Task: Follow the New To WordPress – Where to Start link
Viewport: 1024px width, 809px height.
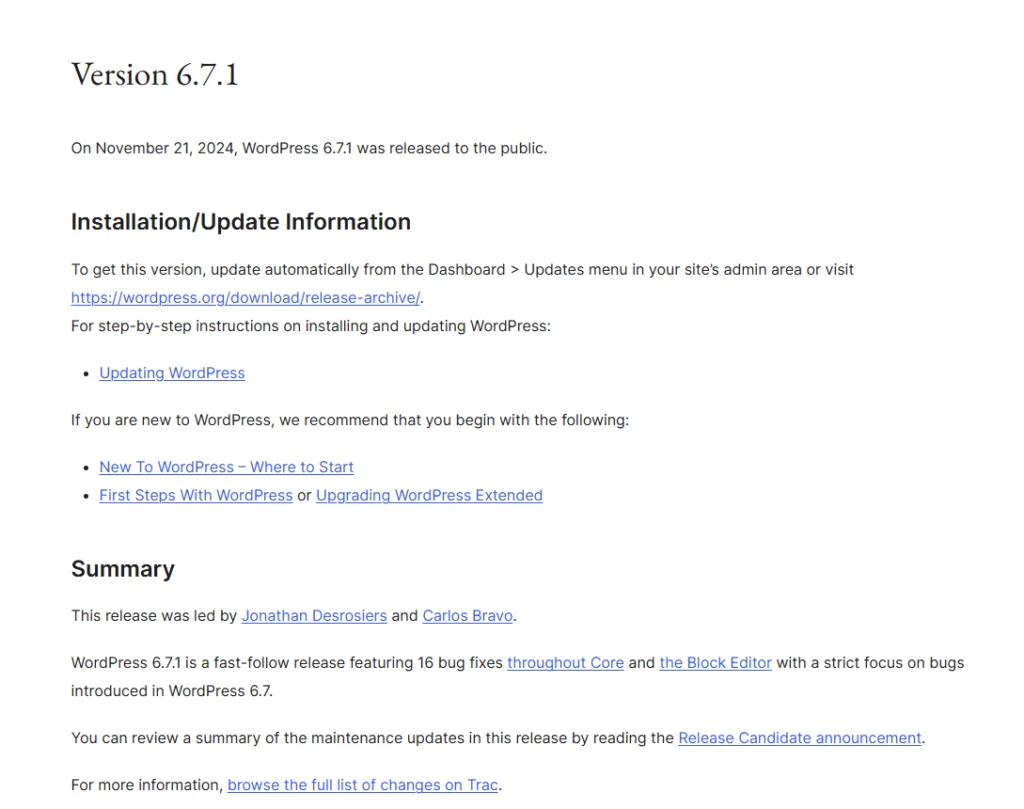Action: click(x=226, y=467)
